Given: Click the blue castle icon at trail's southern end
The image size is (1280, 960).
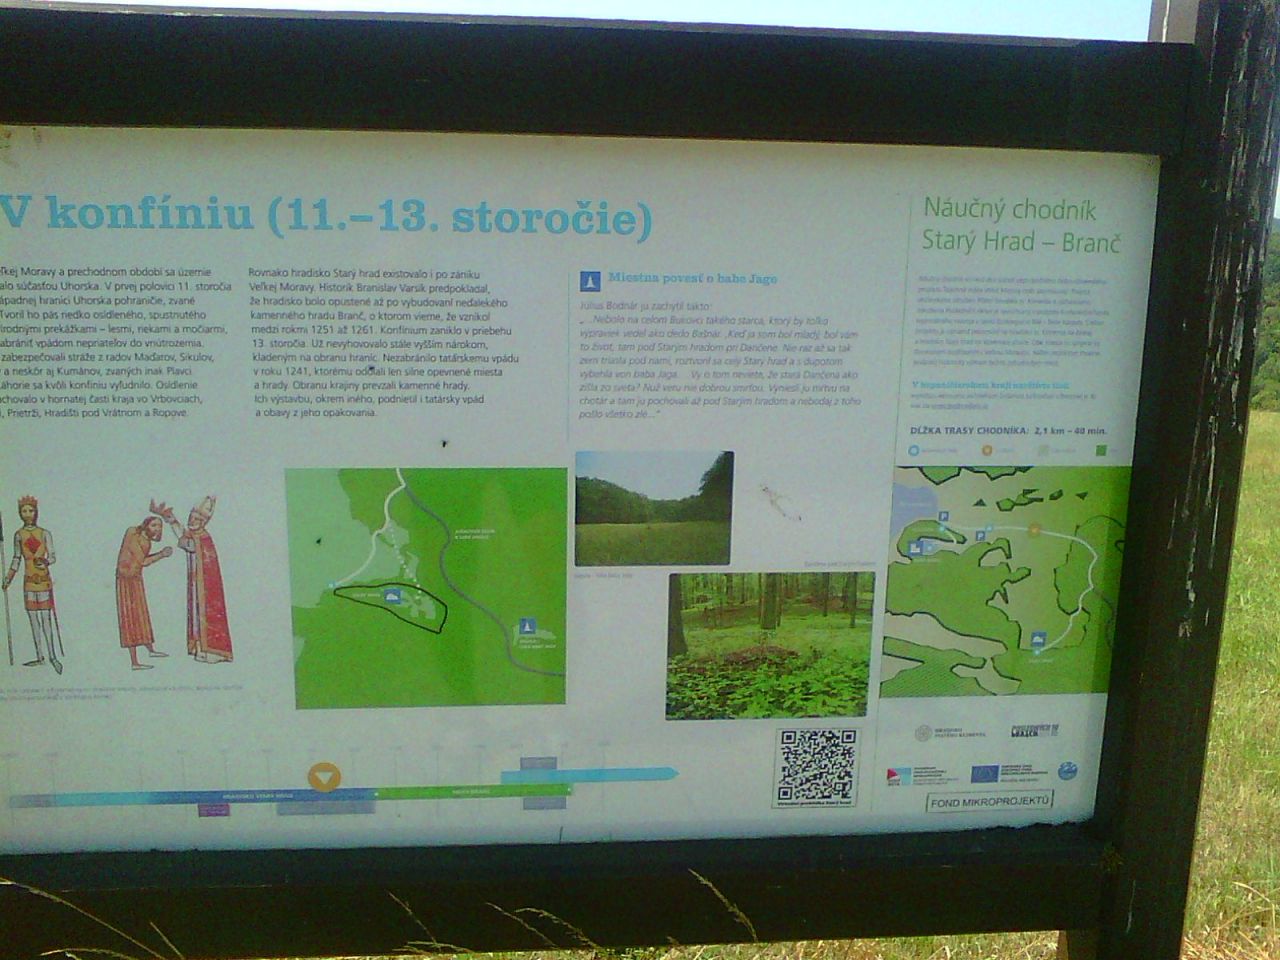Looking at the screenshot, I should (1040, 639).
